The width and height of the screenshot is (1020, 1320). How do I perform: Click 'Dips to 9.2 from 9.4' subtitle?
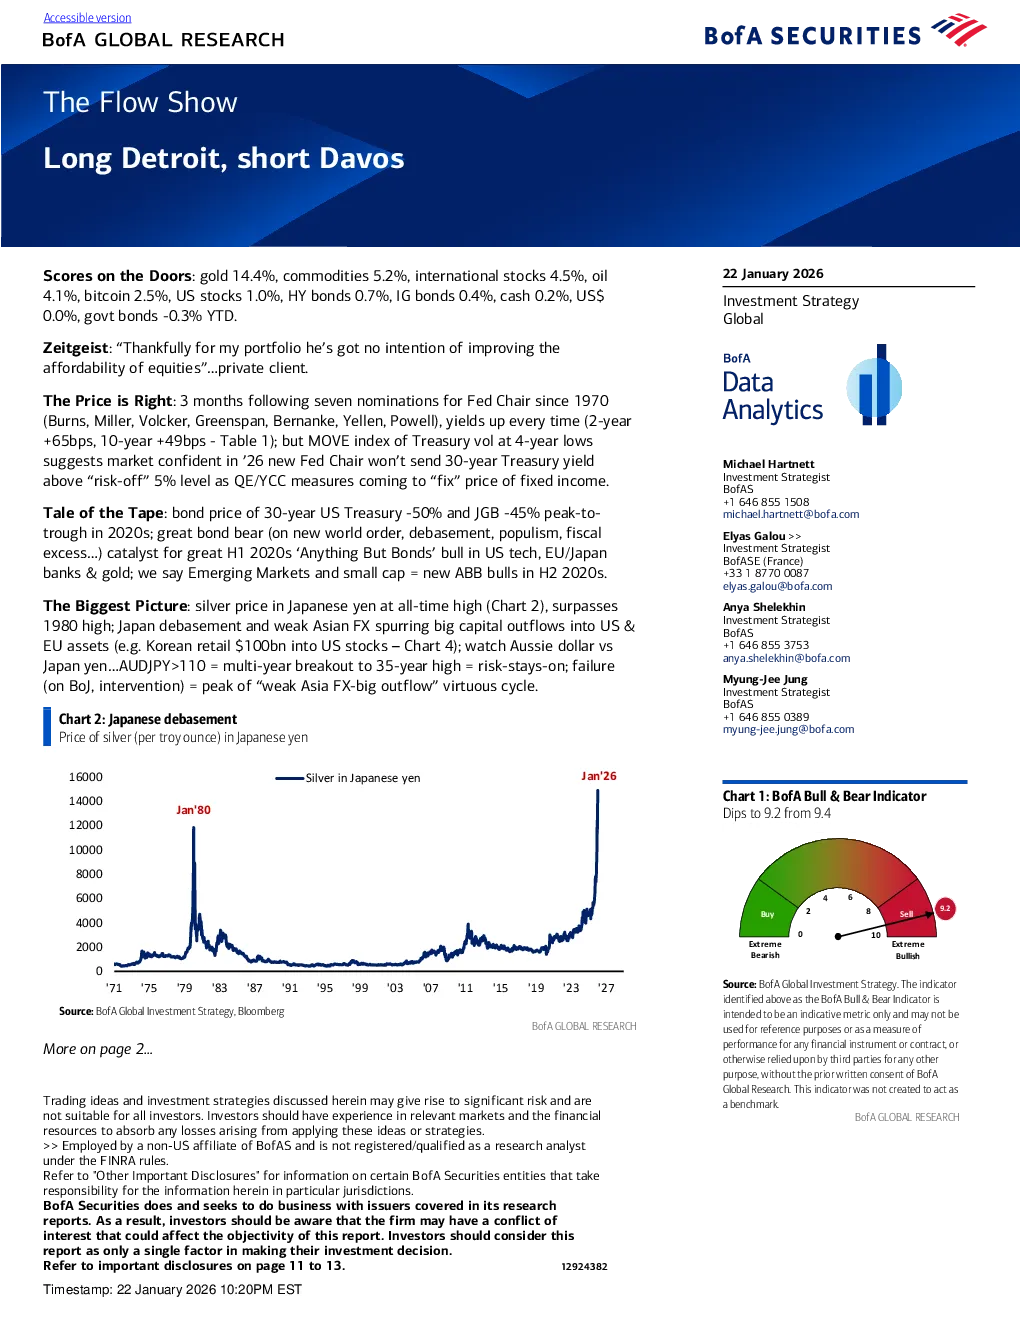pyautogui.click(x=777, y=813)
